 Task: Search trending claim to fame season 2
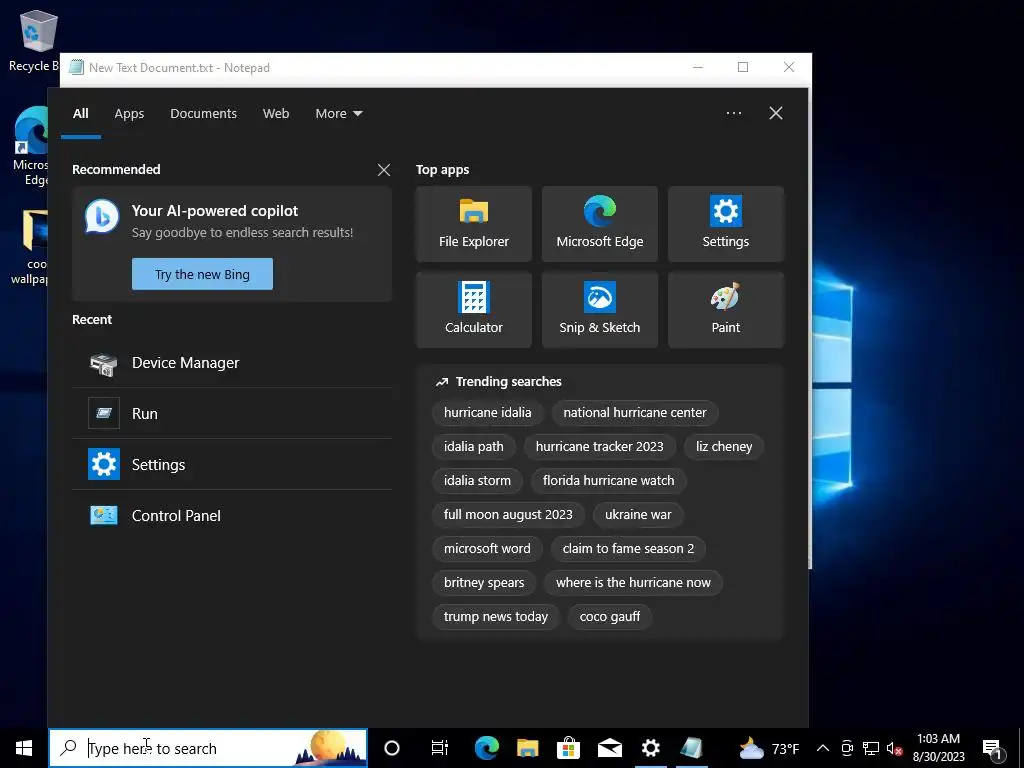click(628, 549)
